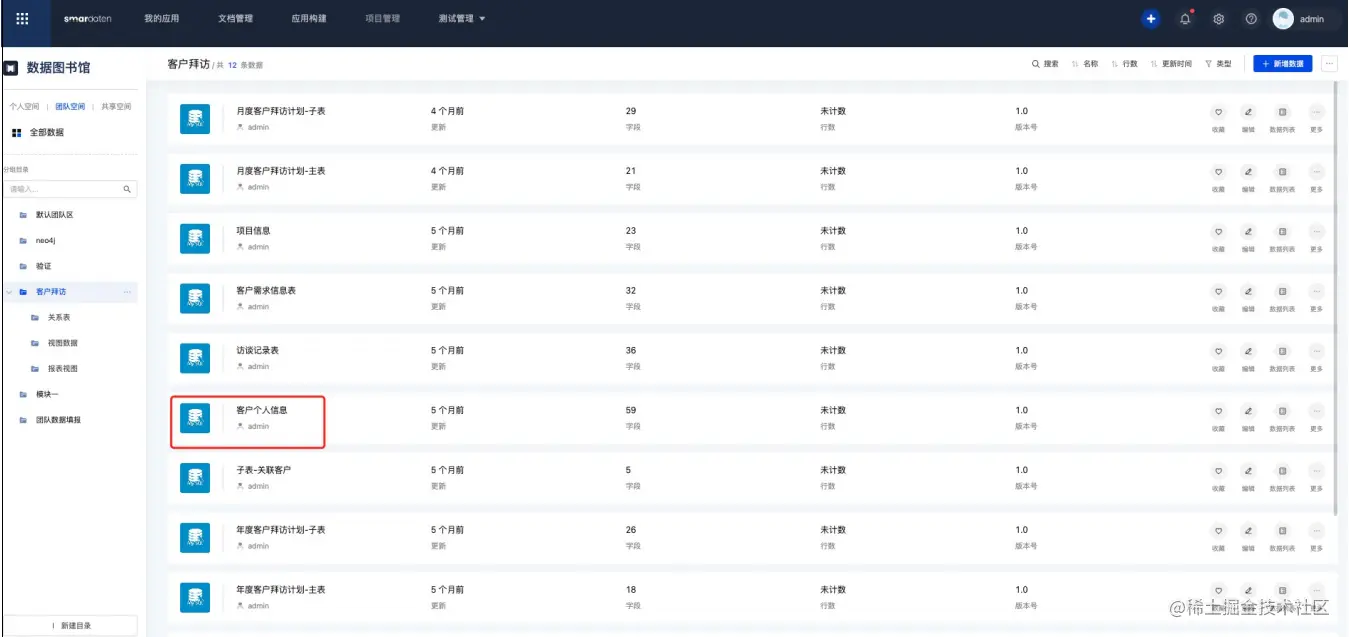Viewport: 1349px width, 637px height.
Task: Select 验证 folder in directory tree
Action: click(x=43, y=266)
